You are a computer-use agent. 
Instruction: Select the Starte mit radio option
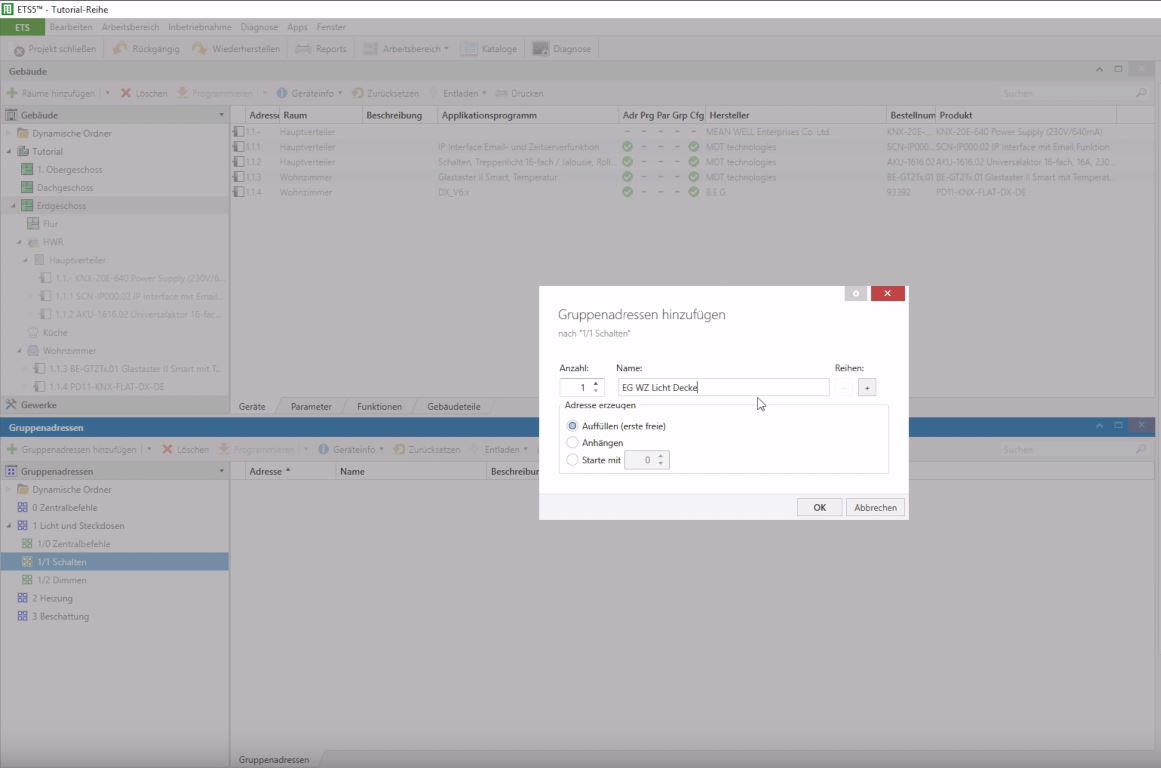pos(572,460)
